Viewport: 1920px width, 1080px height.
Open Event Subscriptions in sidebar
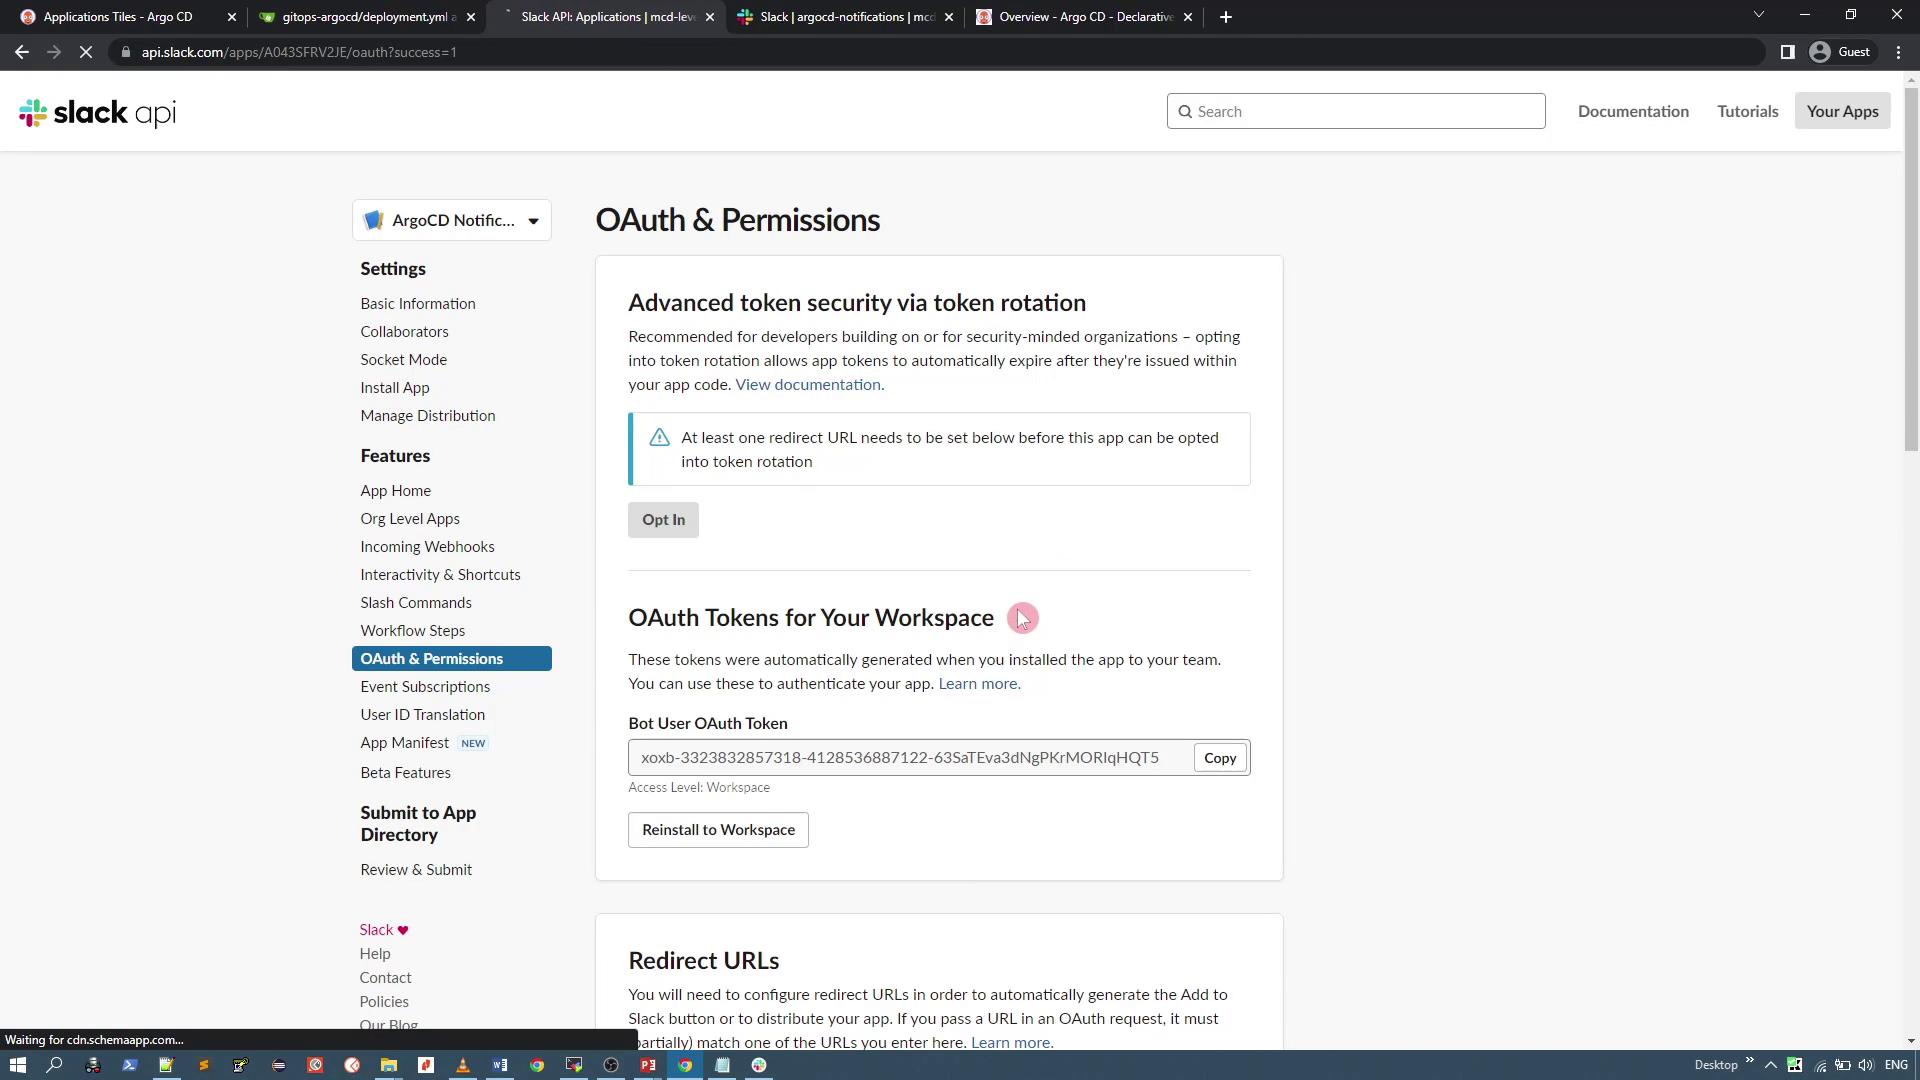pos(425,687)
